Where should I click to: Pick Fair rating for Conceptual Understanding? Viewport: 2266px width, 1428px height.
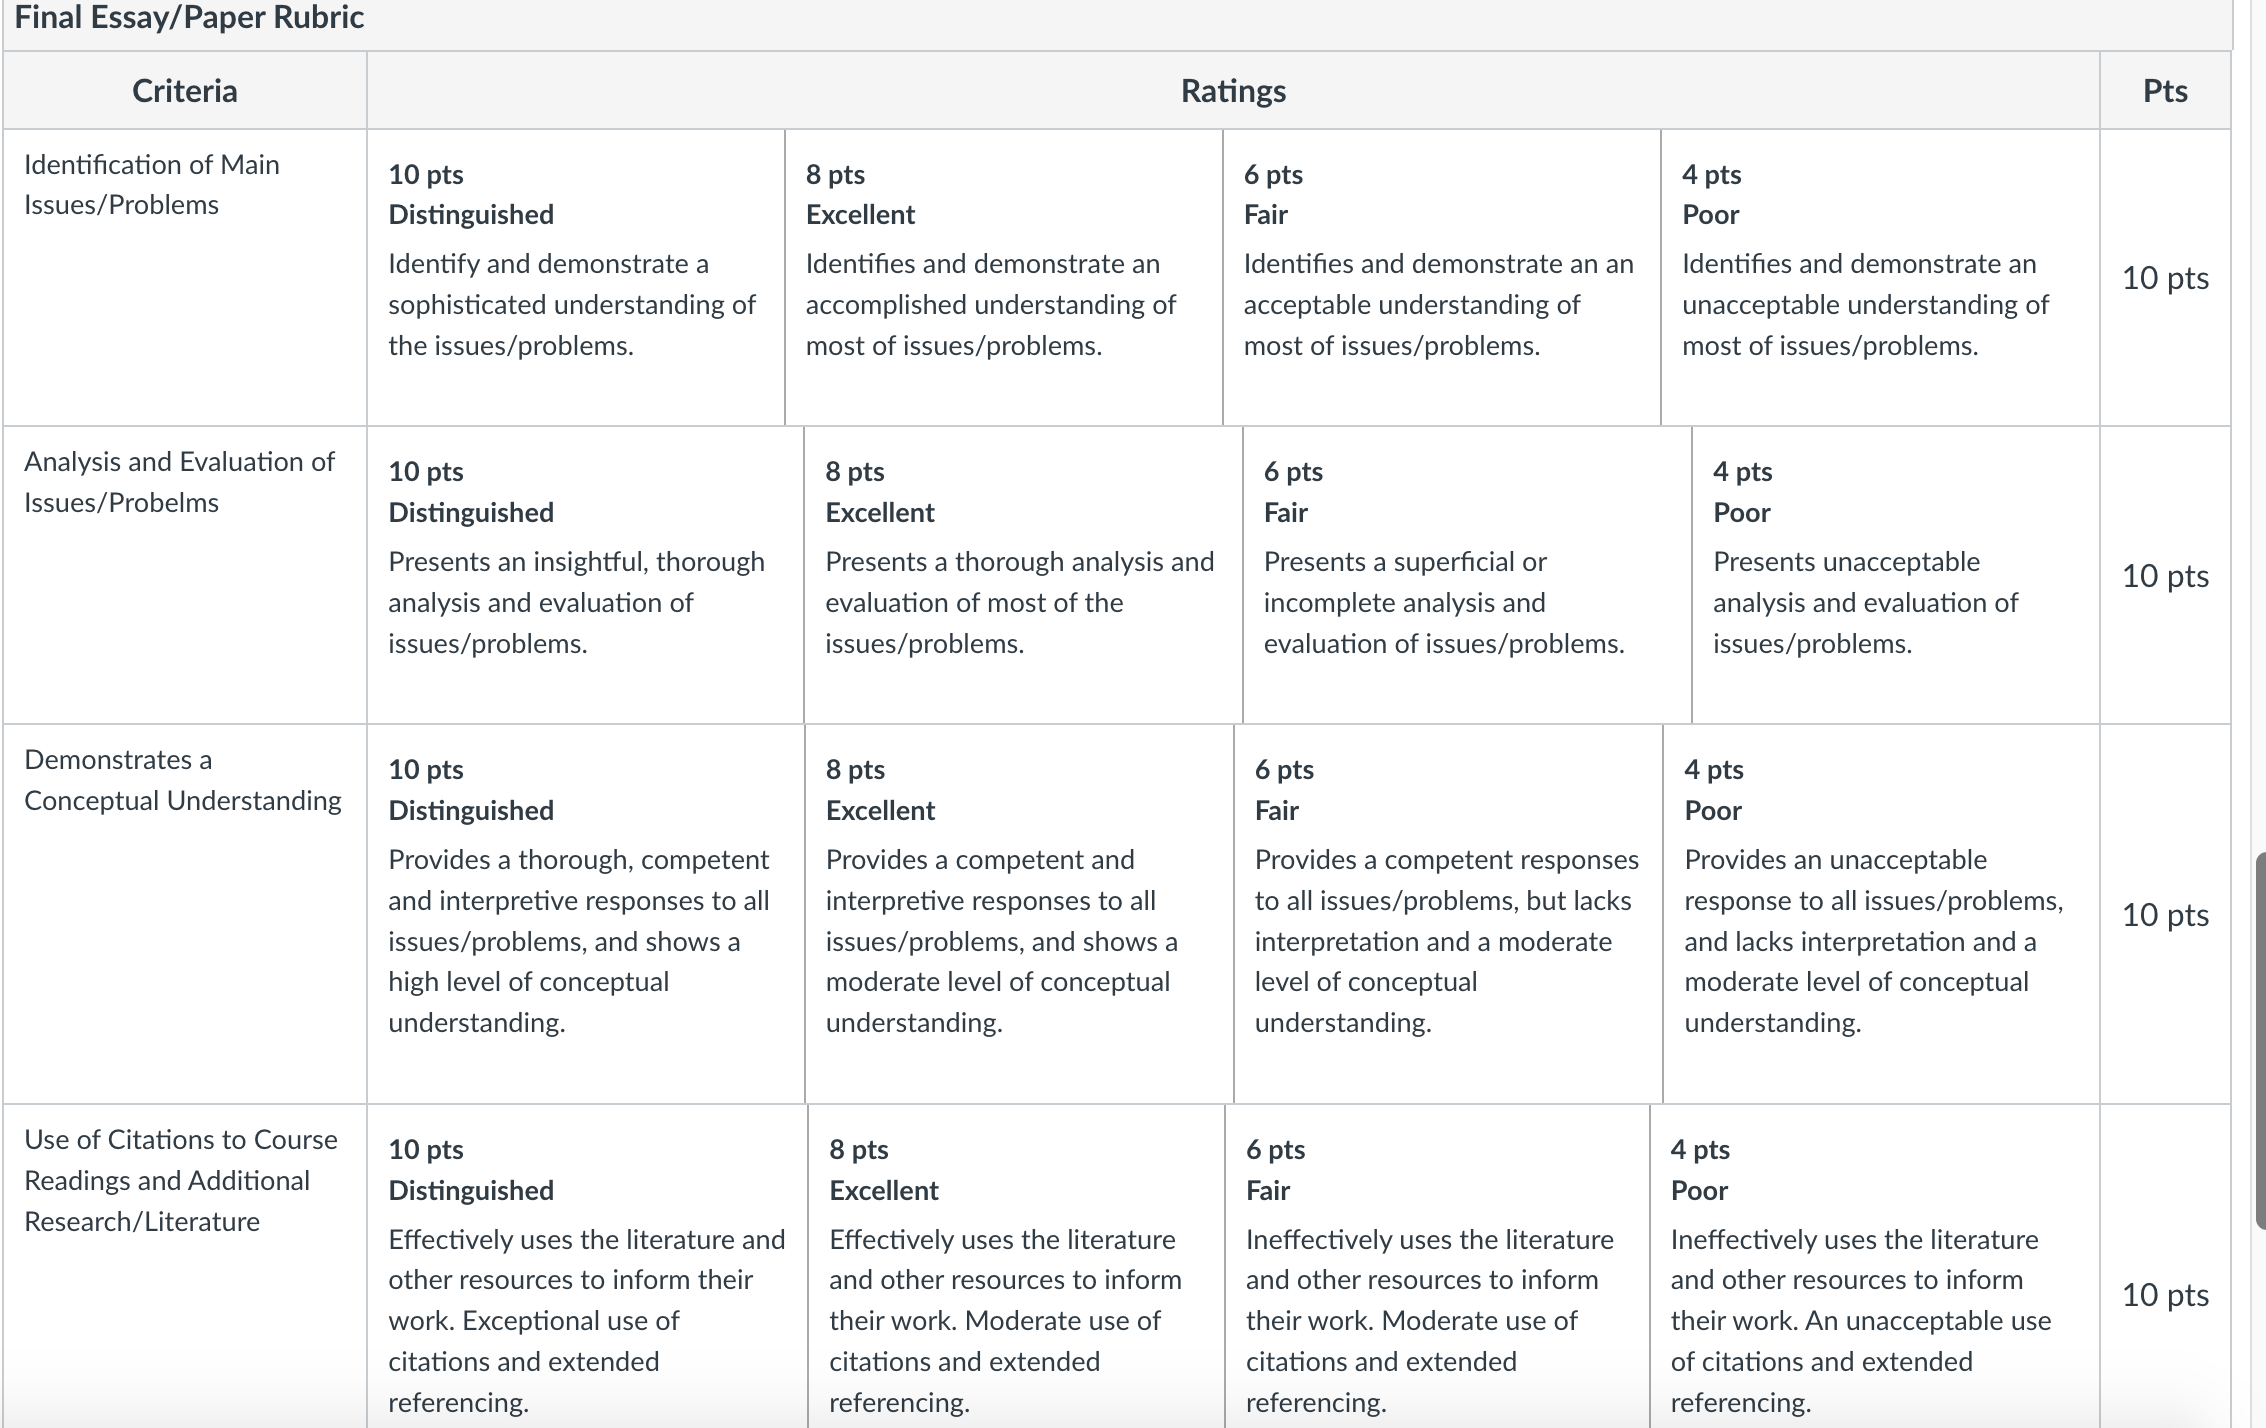(1448, 914)
